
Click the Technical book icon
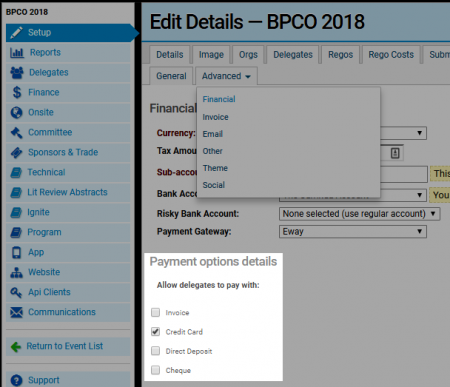click(x=16, y=172)
